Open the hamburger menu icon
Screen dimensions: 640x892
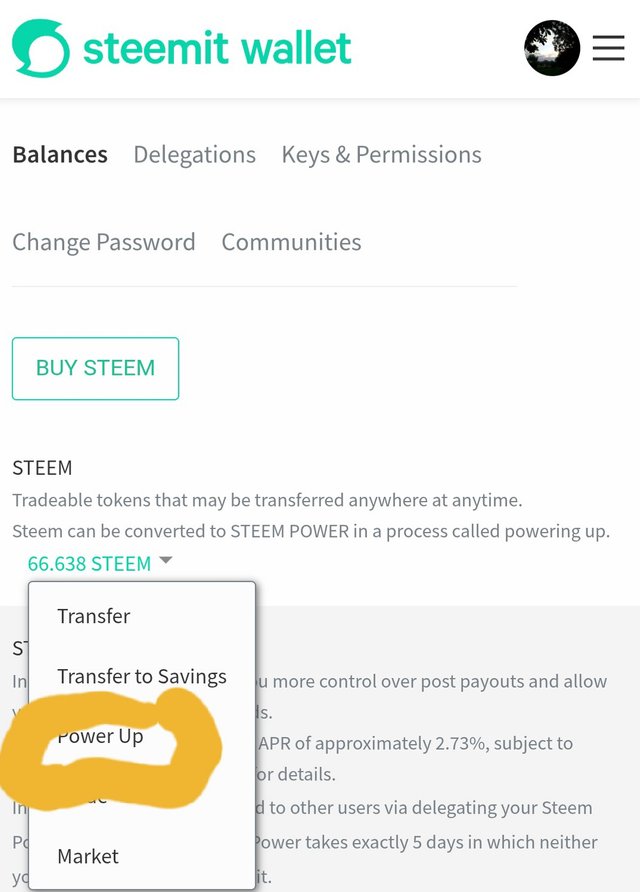608,48
